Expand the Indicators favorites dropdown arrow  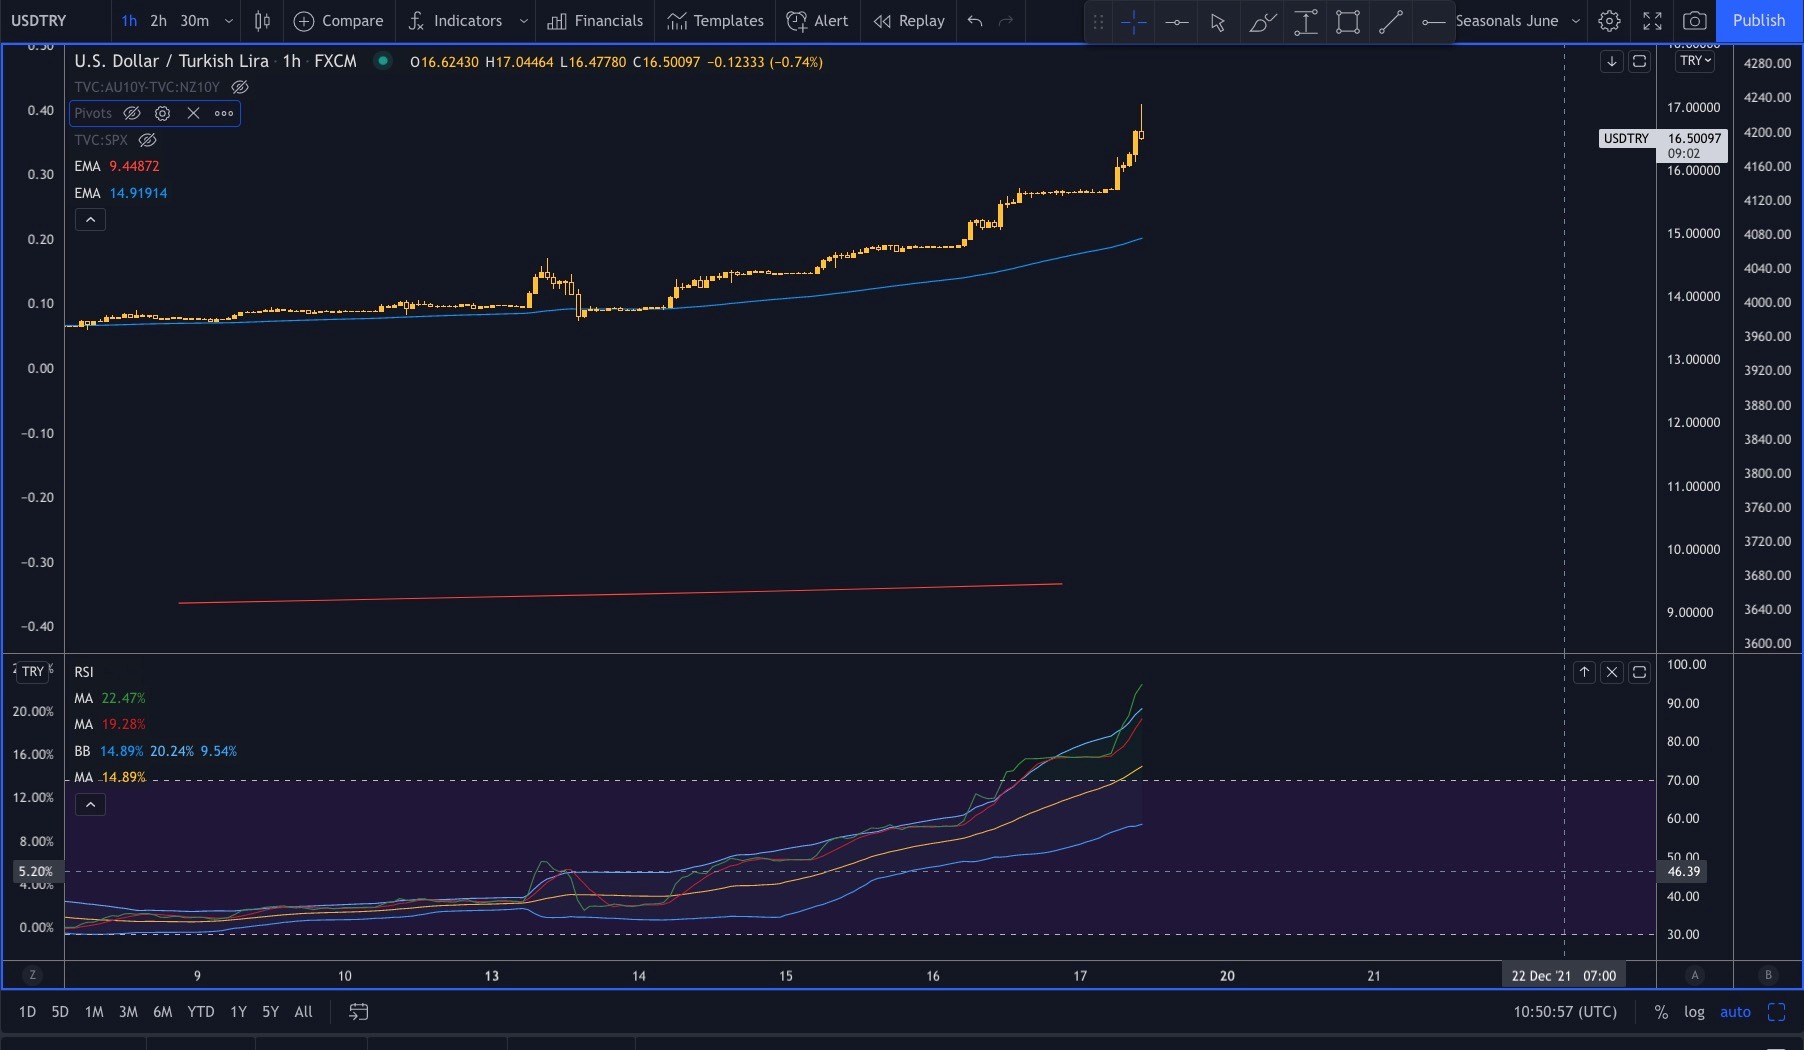[524, 21]
